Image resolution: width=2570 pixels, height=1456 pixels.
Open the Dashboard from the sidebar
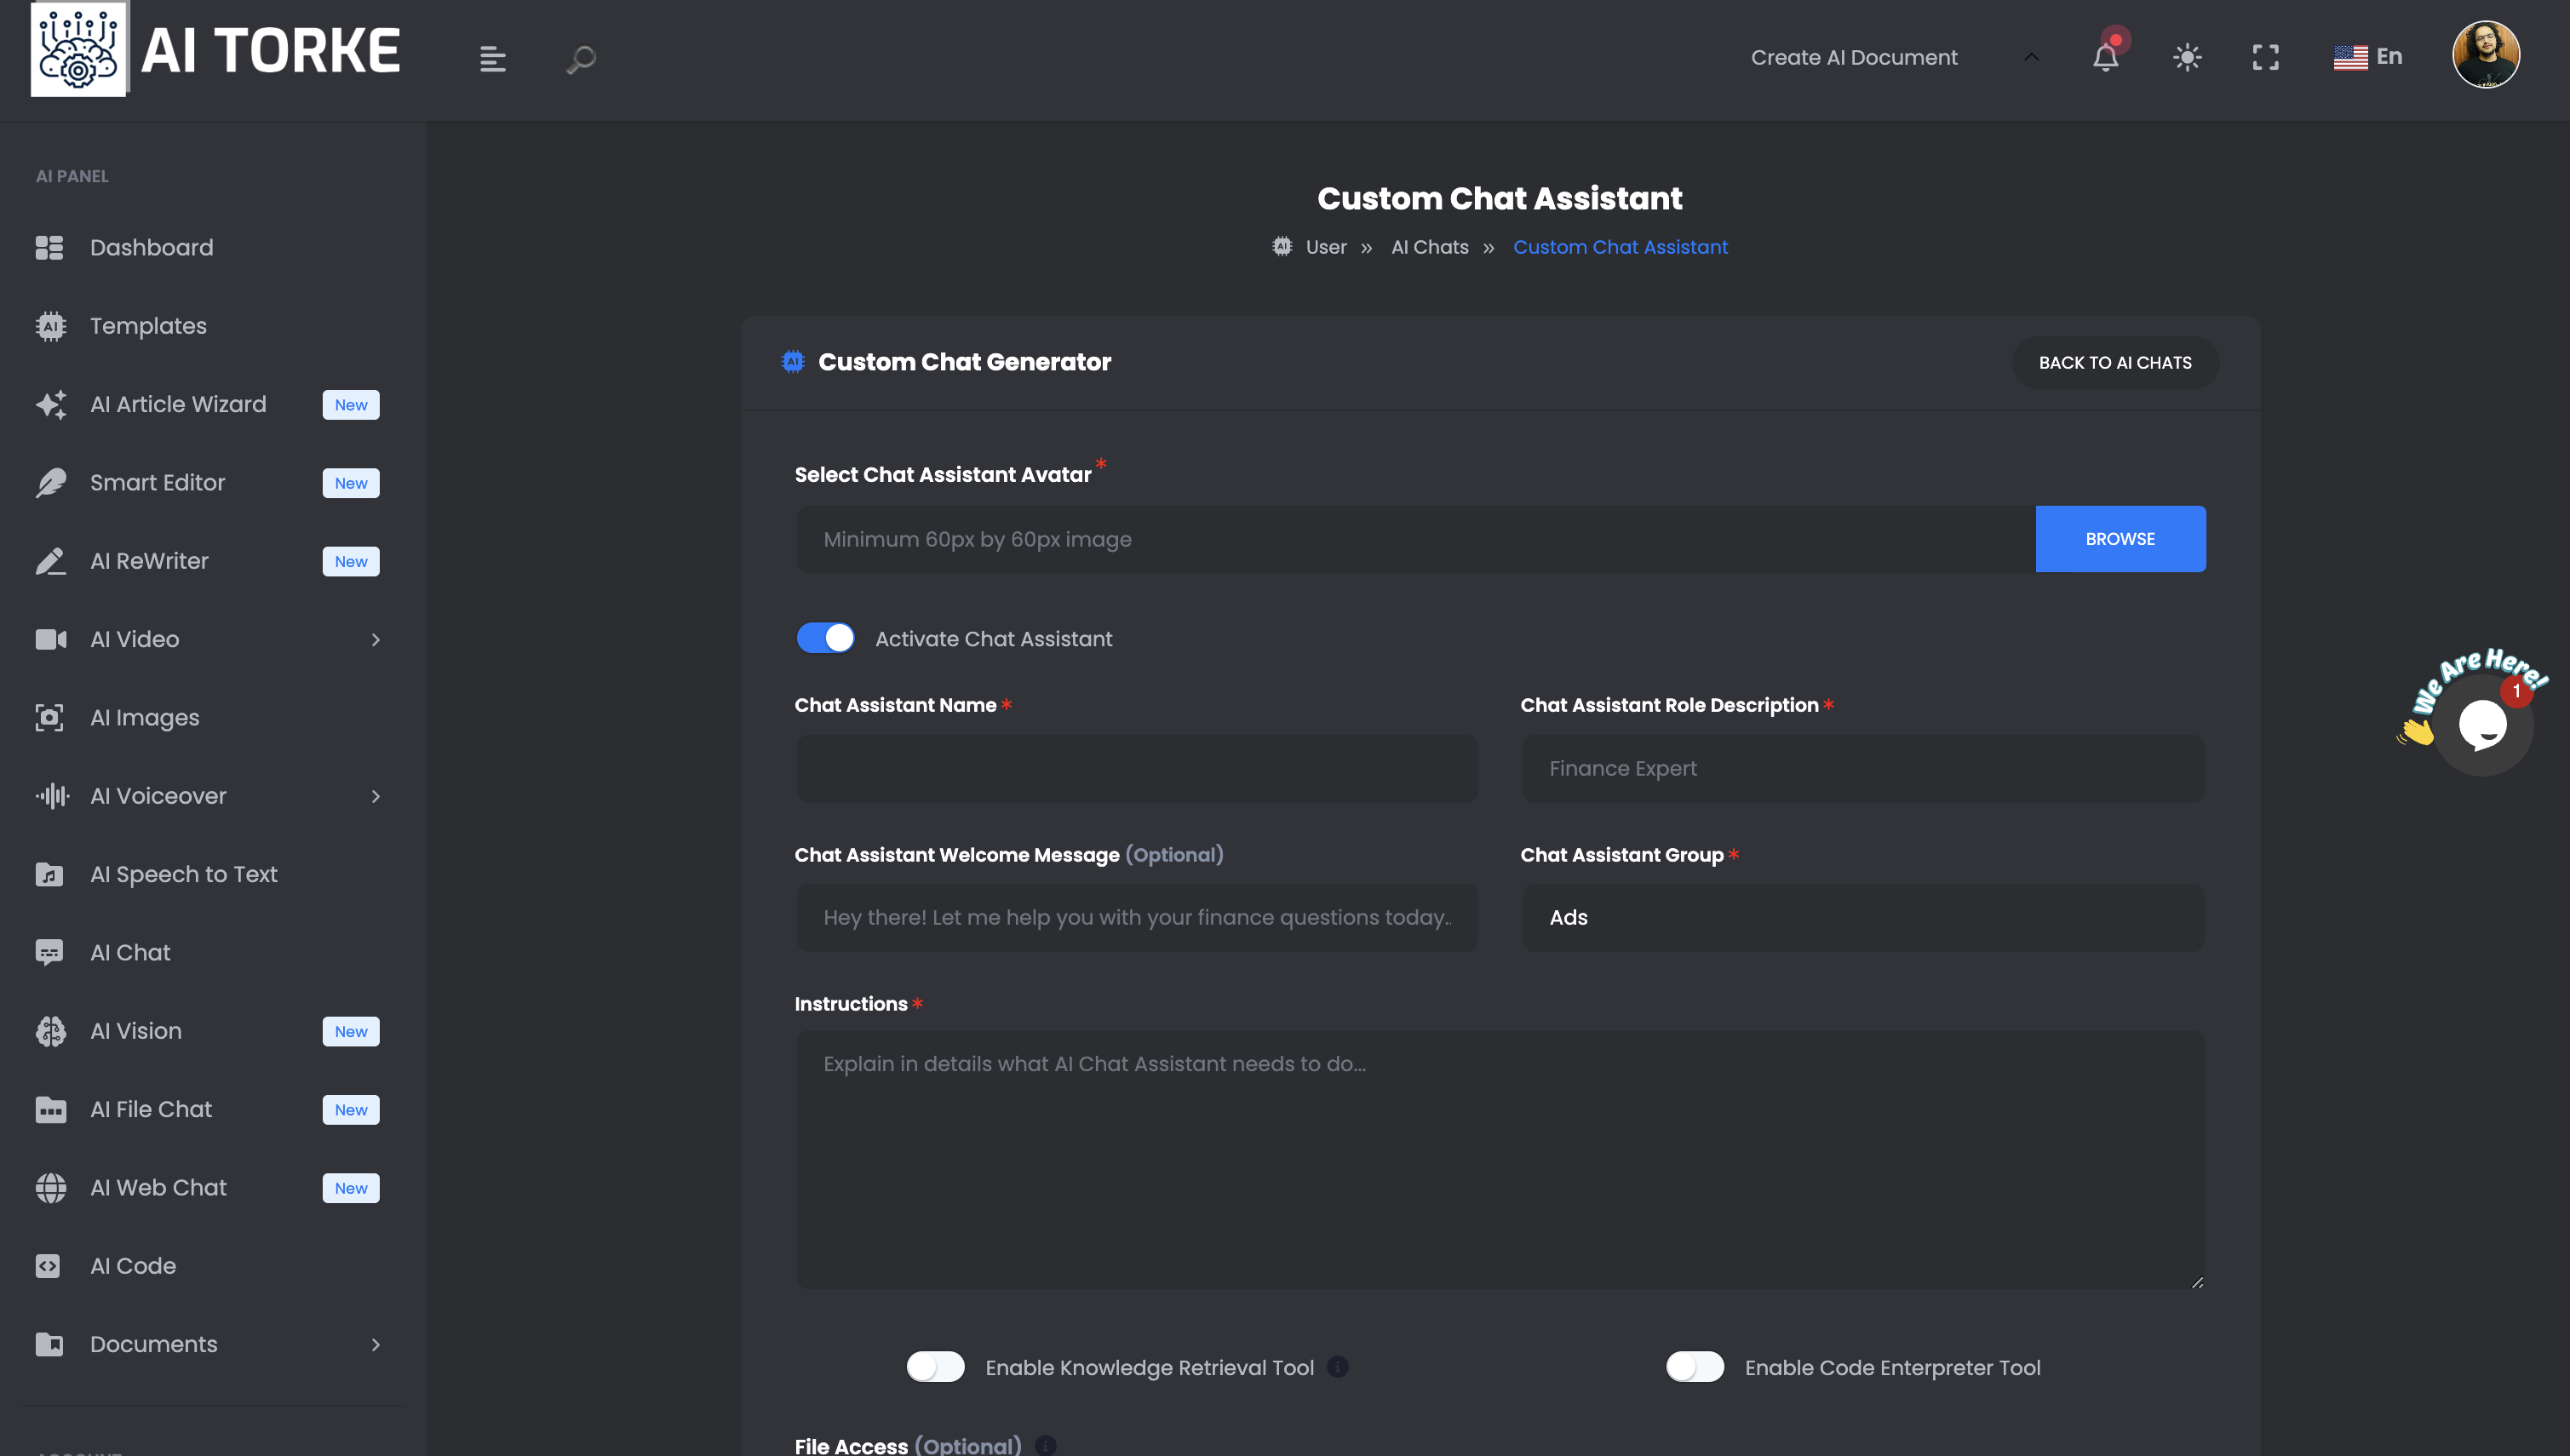pos(151,247)
